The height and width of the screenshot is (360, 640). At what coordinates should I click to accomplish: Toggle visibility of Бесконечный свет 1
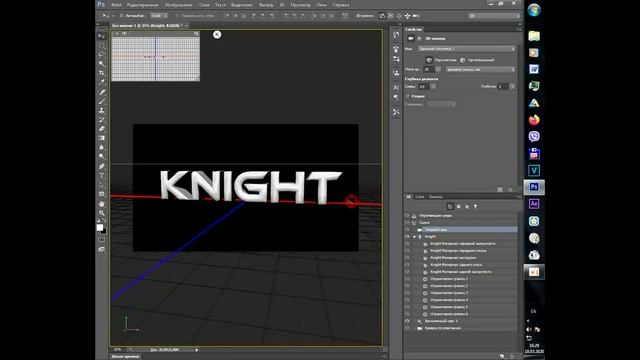(x=407, y=321)
